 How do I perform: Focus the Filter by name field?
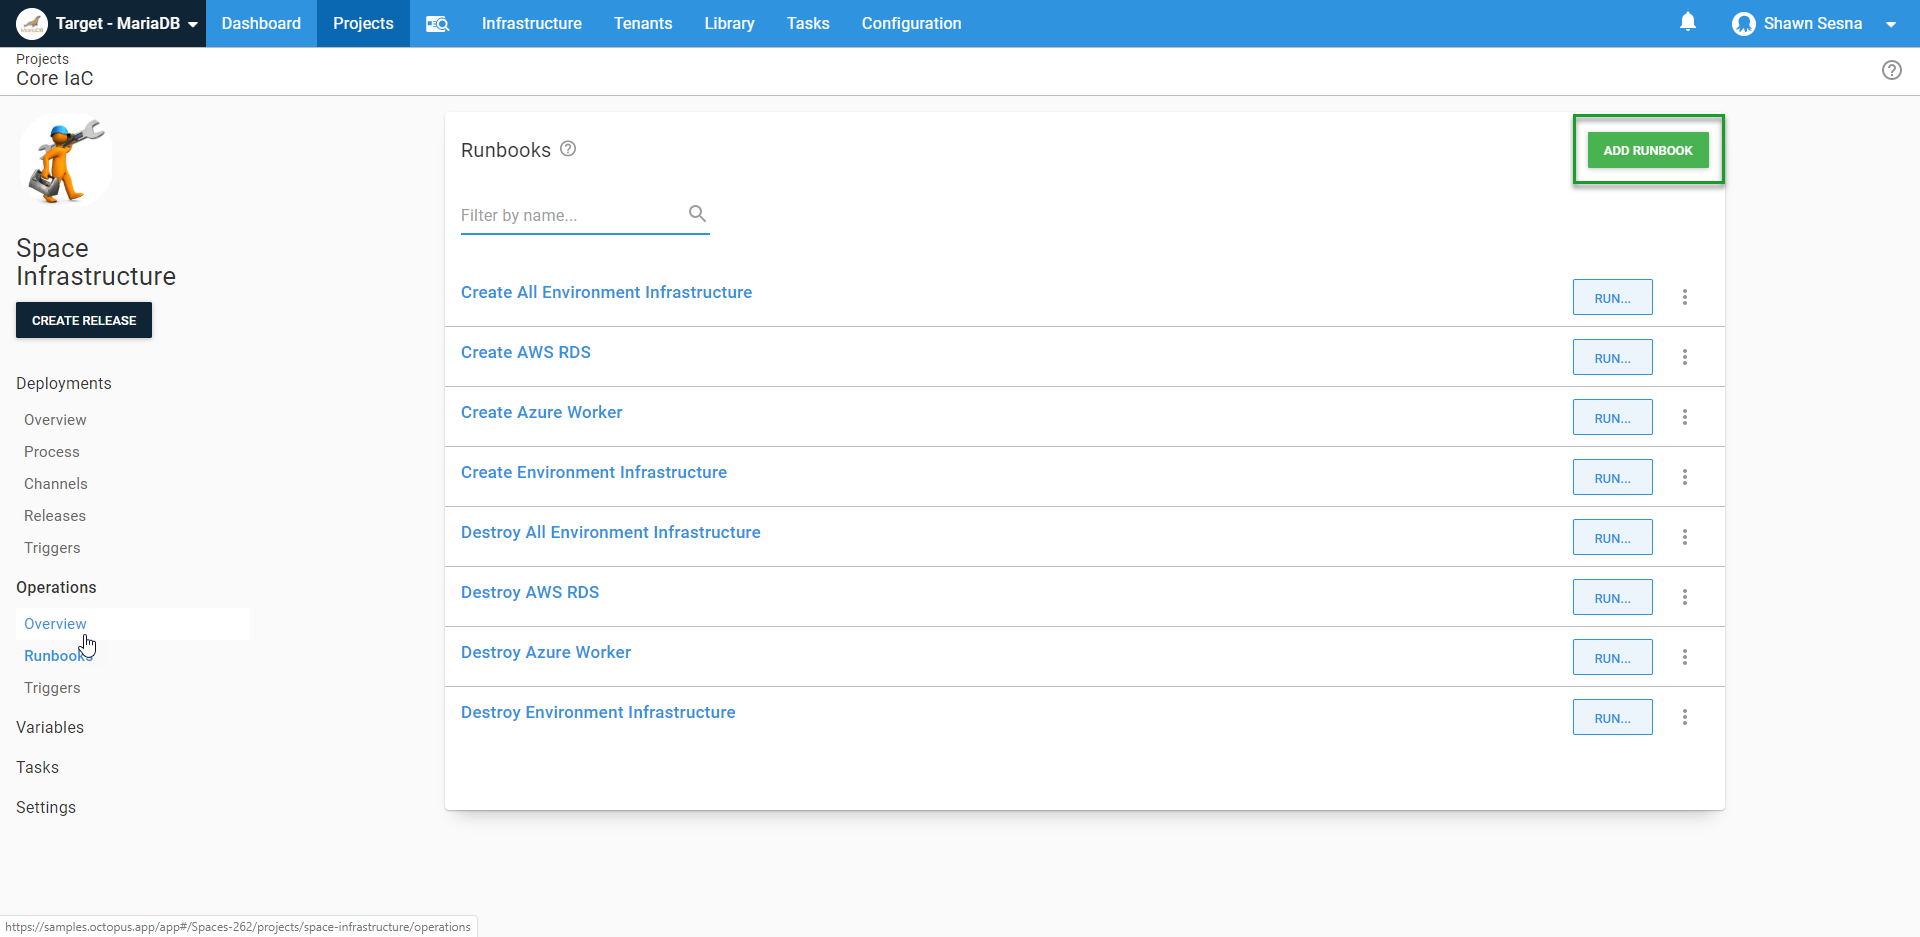point(570,215)
